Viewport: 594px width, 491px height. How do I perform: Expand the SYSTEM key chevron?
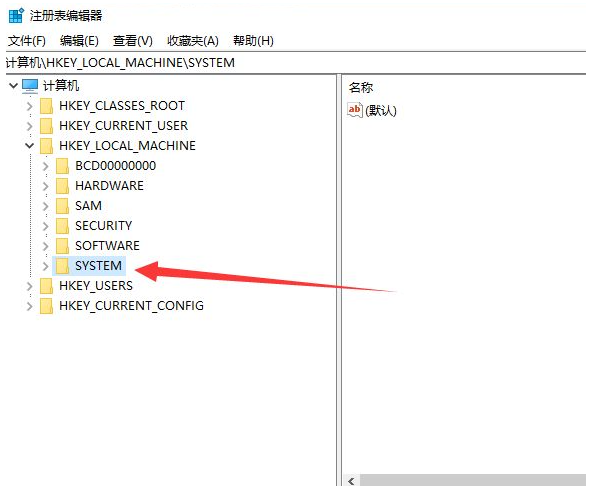click(x=45, y=266)
